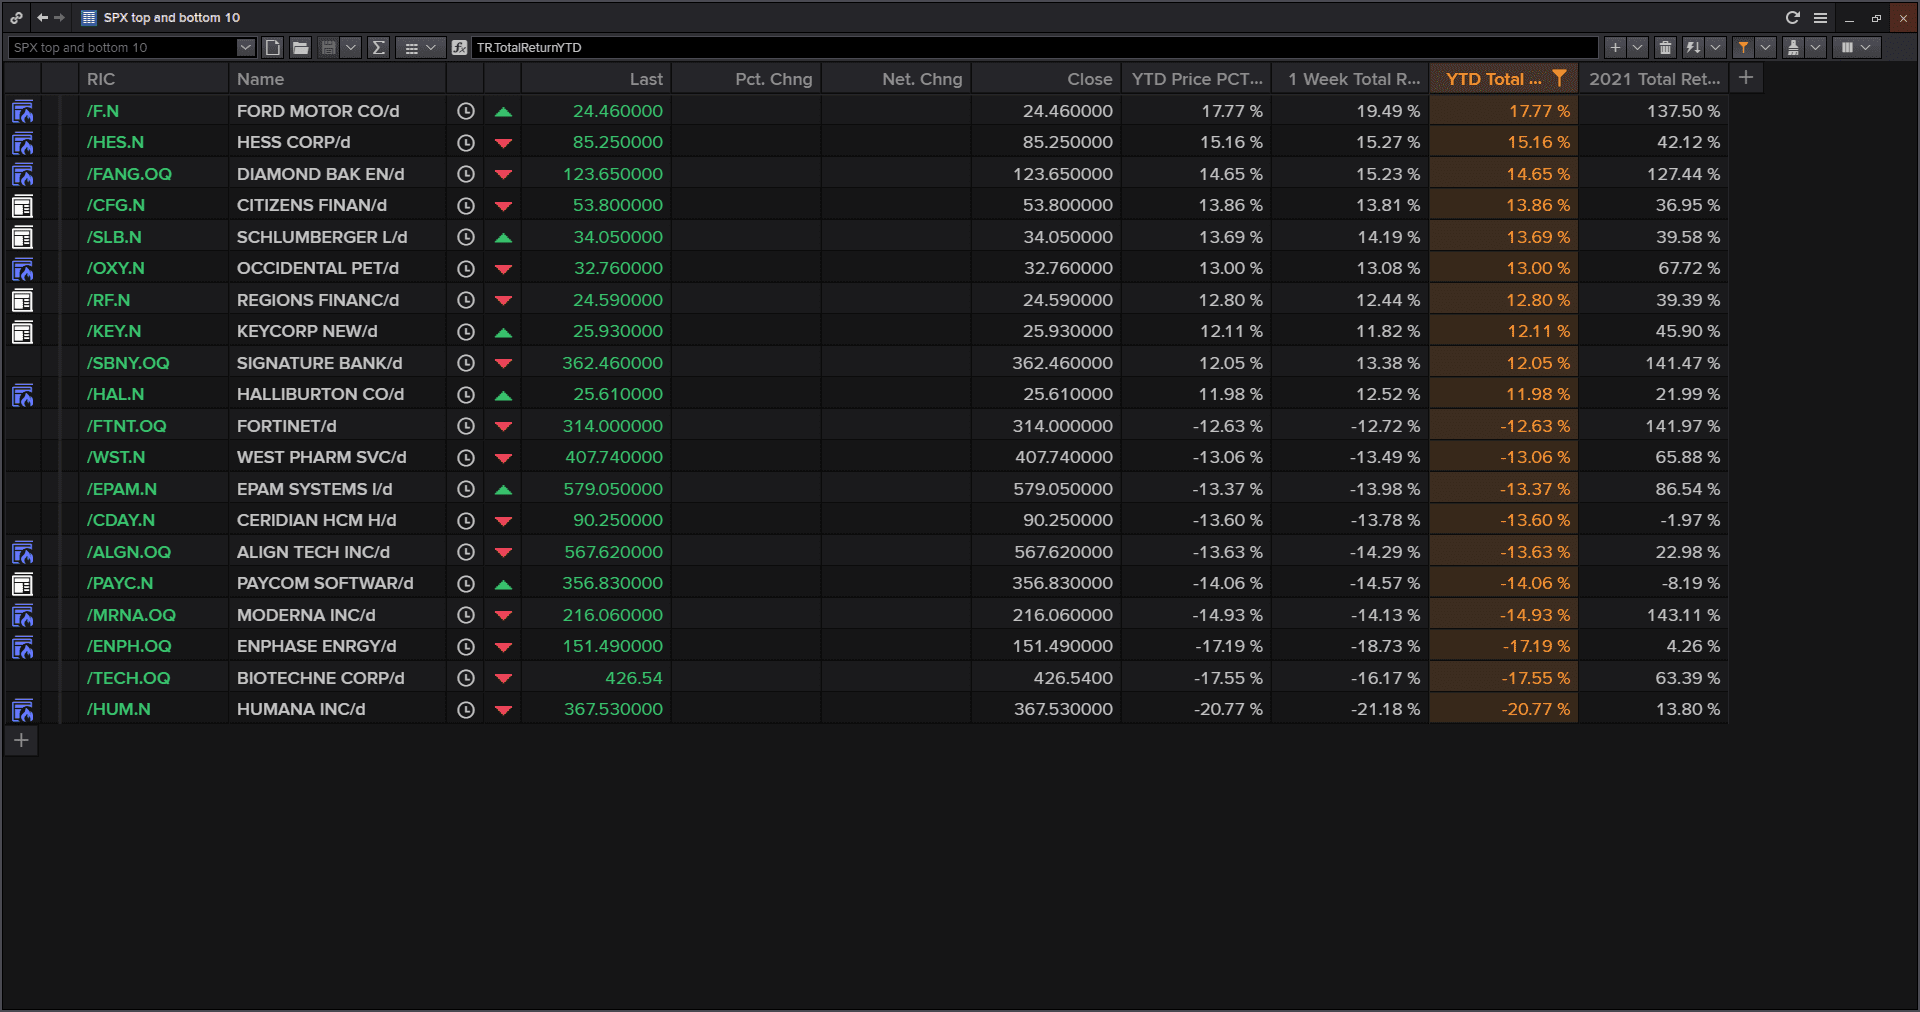The height and width of the screenshot is (1012, 1920).
Task: Click the document icon beside /PAYC.N
Action: pos(22,584)
